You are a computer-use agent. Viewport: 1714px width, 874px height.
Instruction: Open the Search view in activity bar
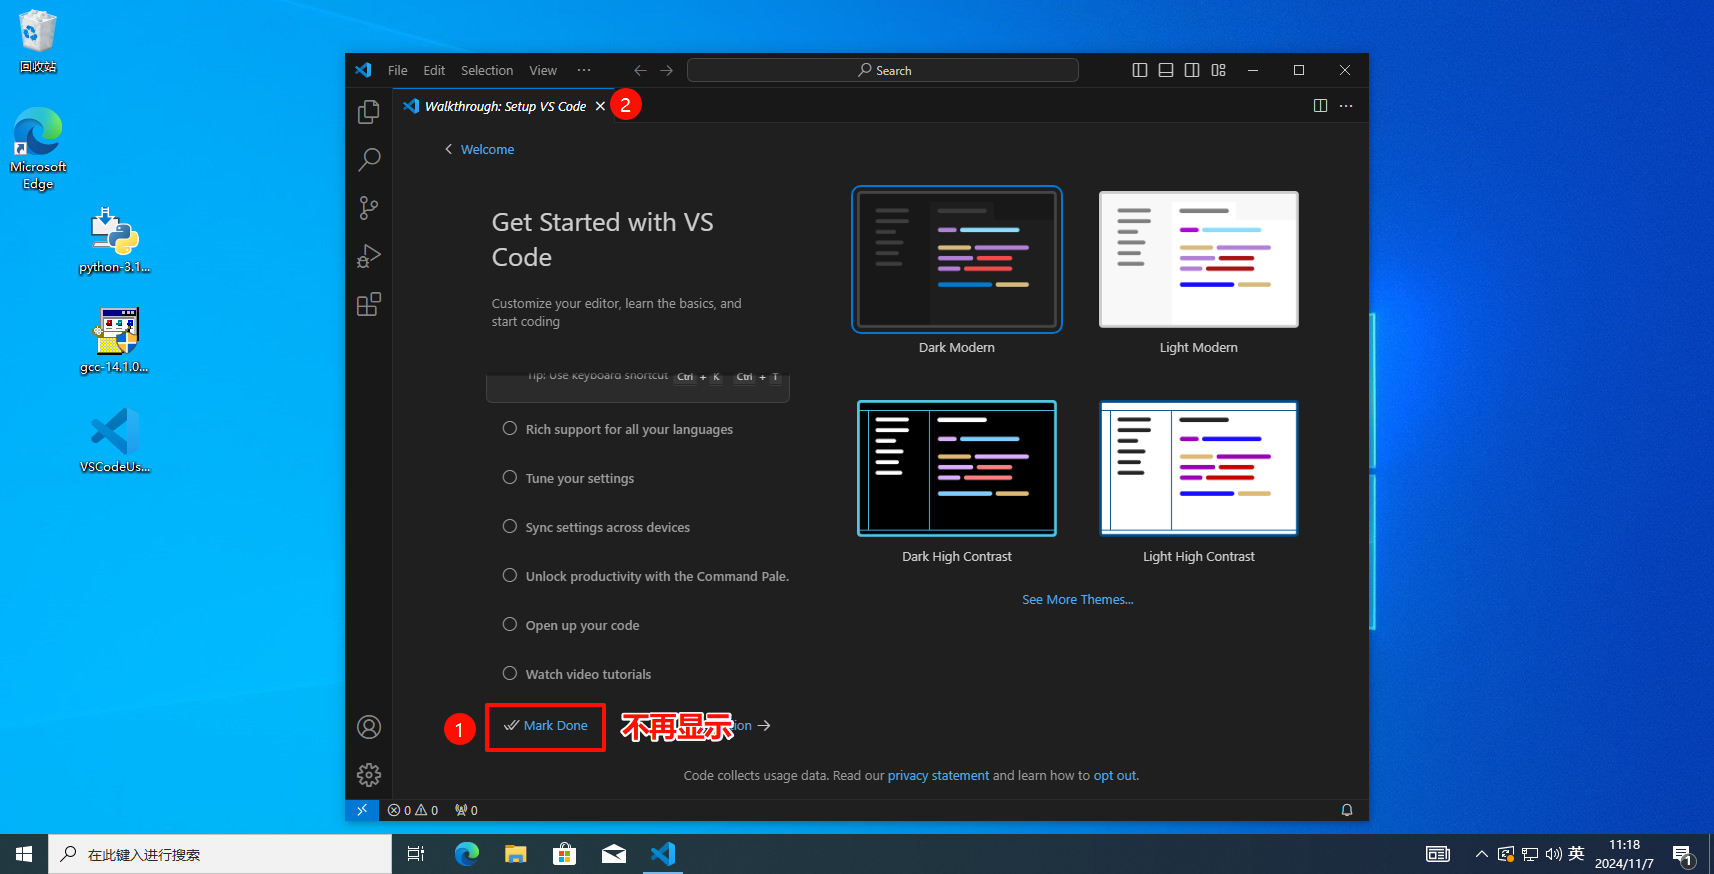[x=369, y=160]
